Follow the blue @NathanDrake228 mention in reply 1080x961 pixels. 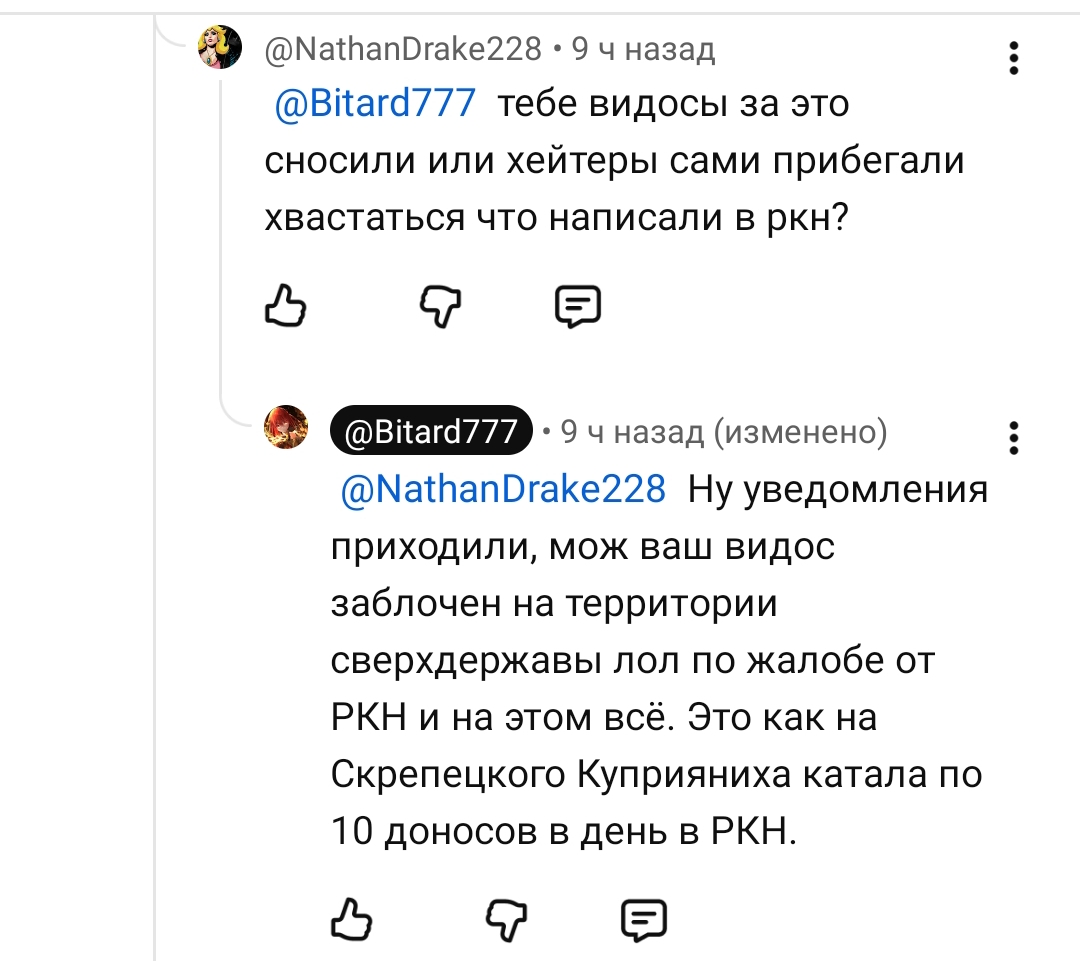[x=503, y=489]
